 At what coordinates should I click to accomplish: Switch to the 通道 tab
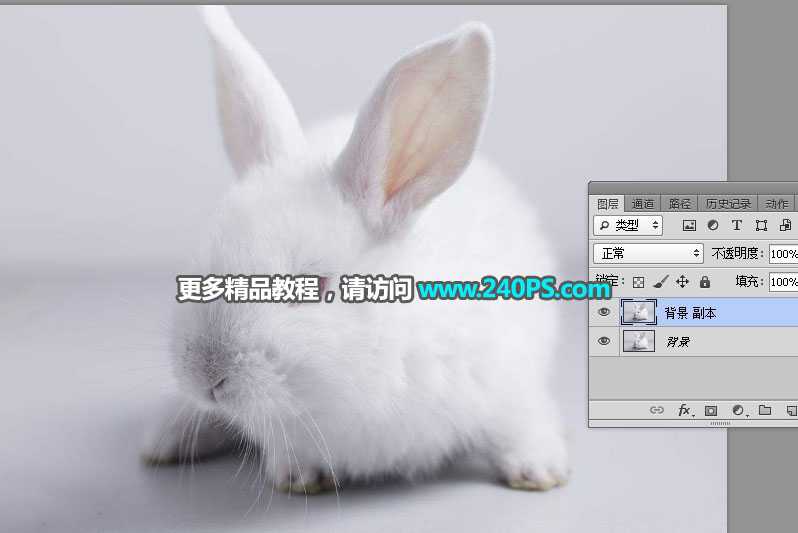coord(643,203)
